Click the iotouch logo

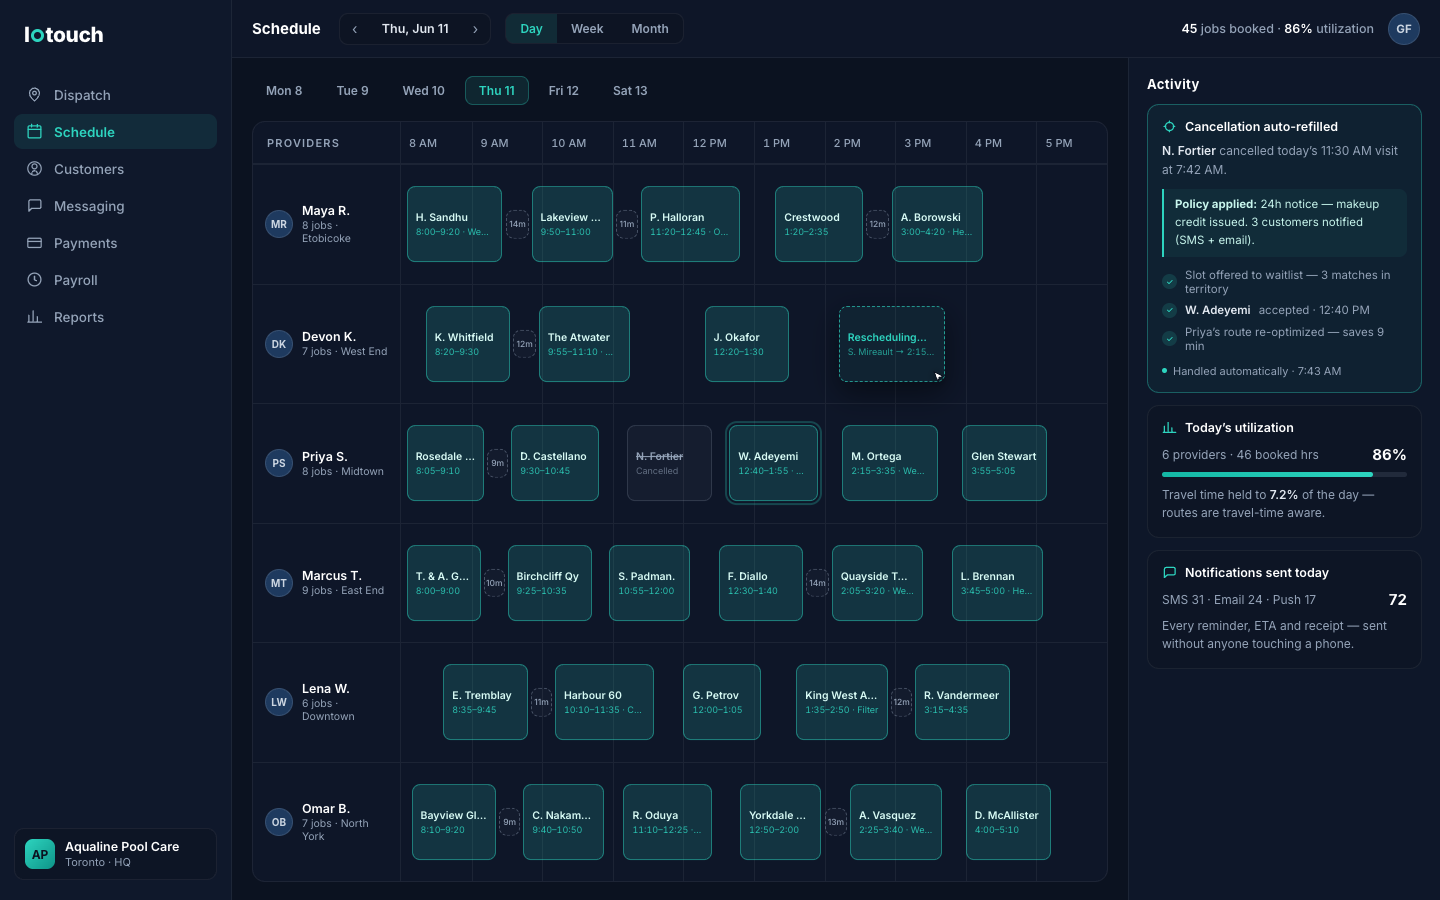pos(64,35)
